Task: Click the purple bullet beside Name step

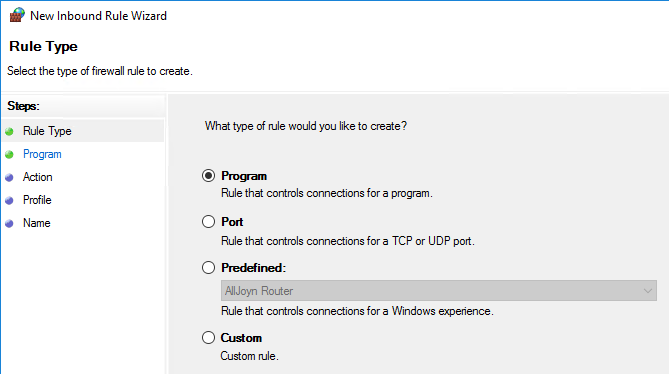Action: pyautogui.click(x=9, y=223)
